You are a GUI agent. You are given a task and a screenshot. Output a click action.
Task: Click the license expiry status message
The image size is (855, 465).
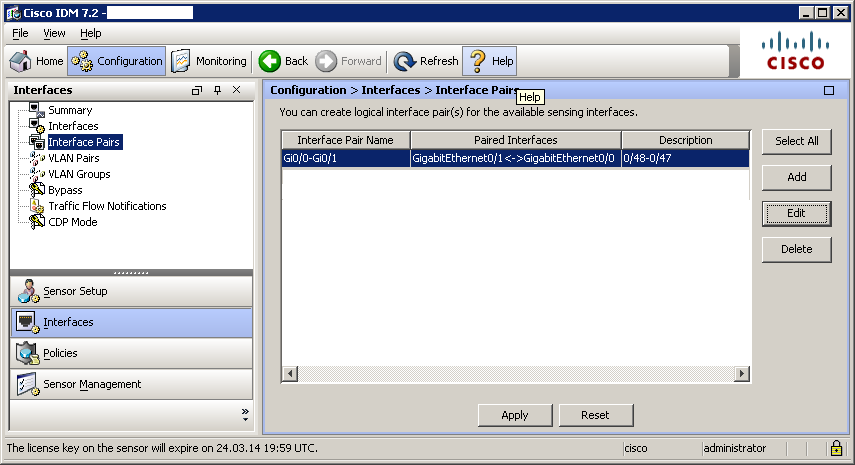click(x=162, y=448)
